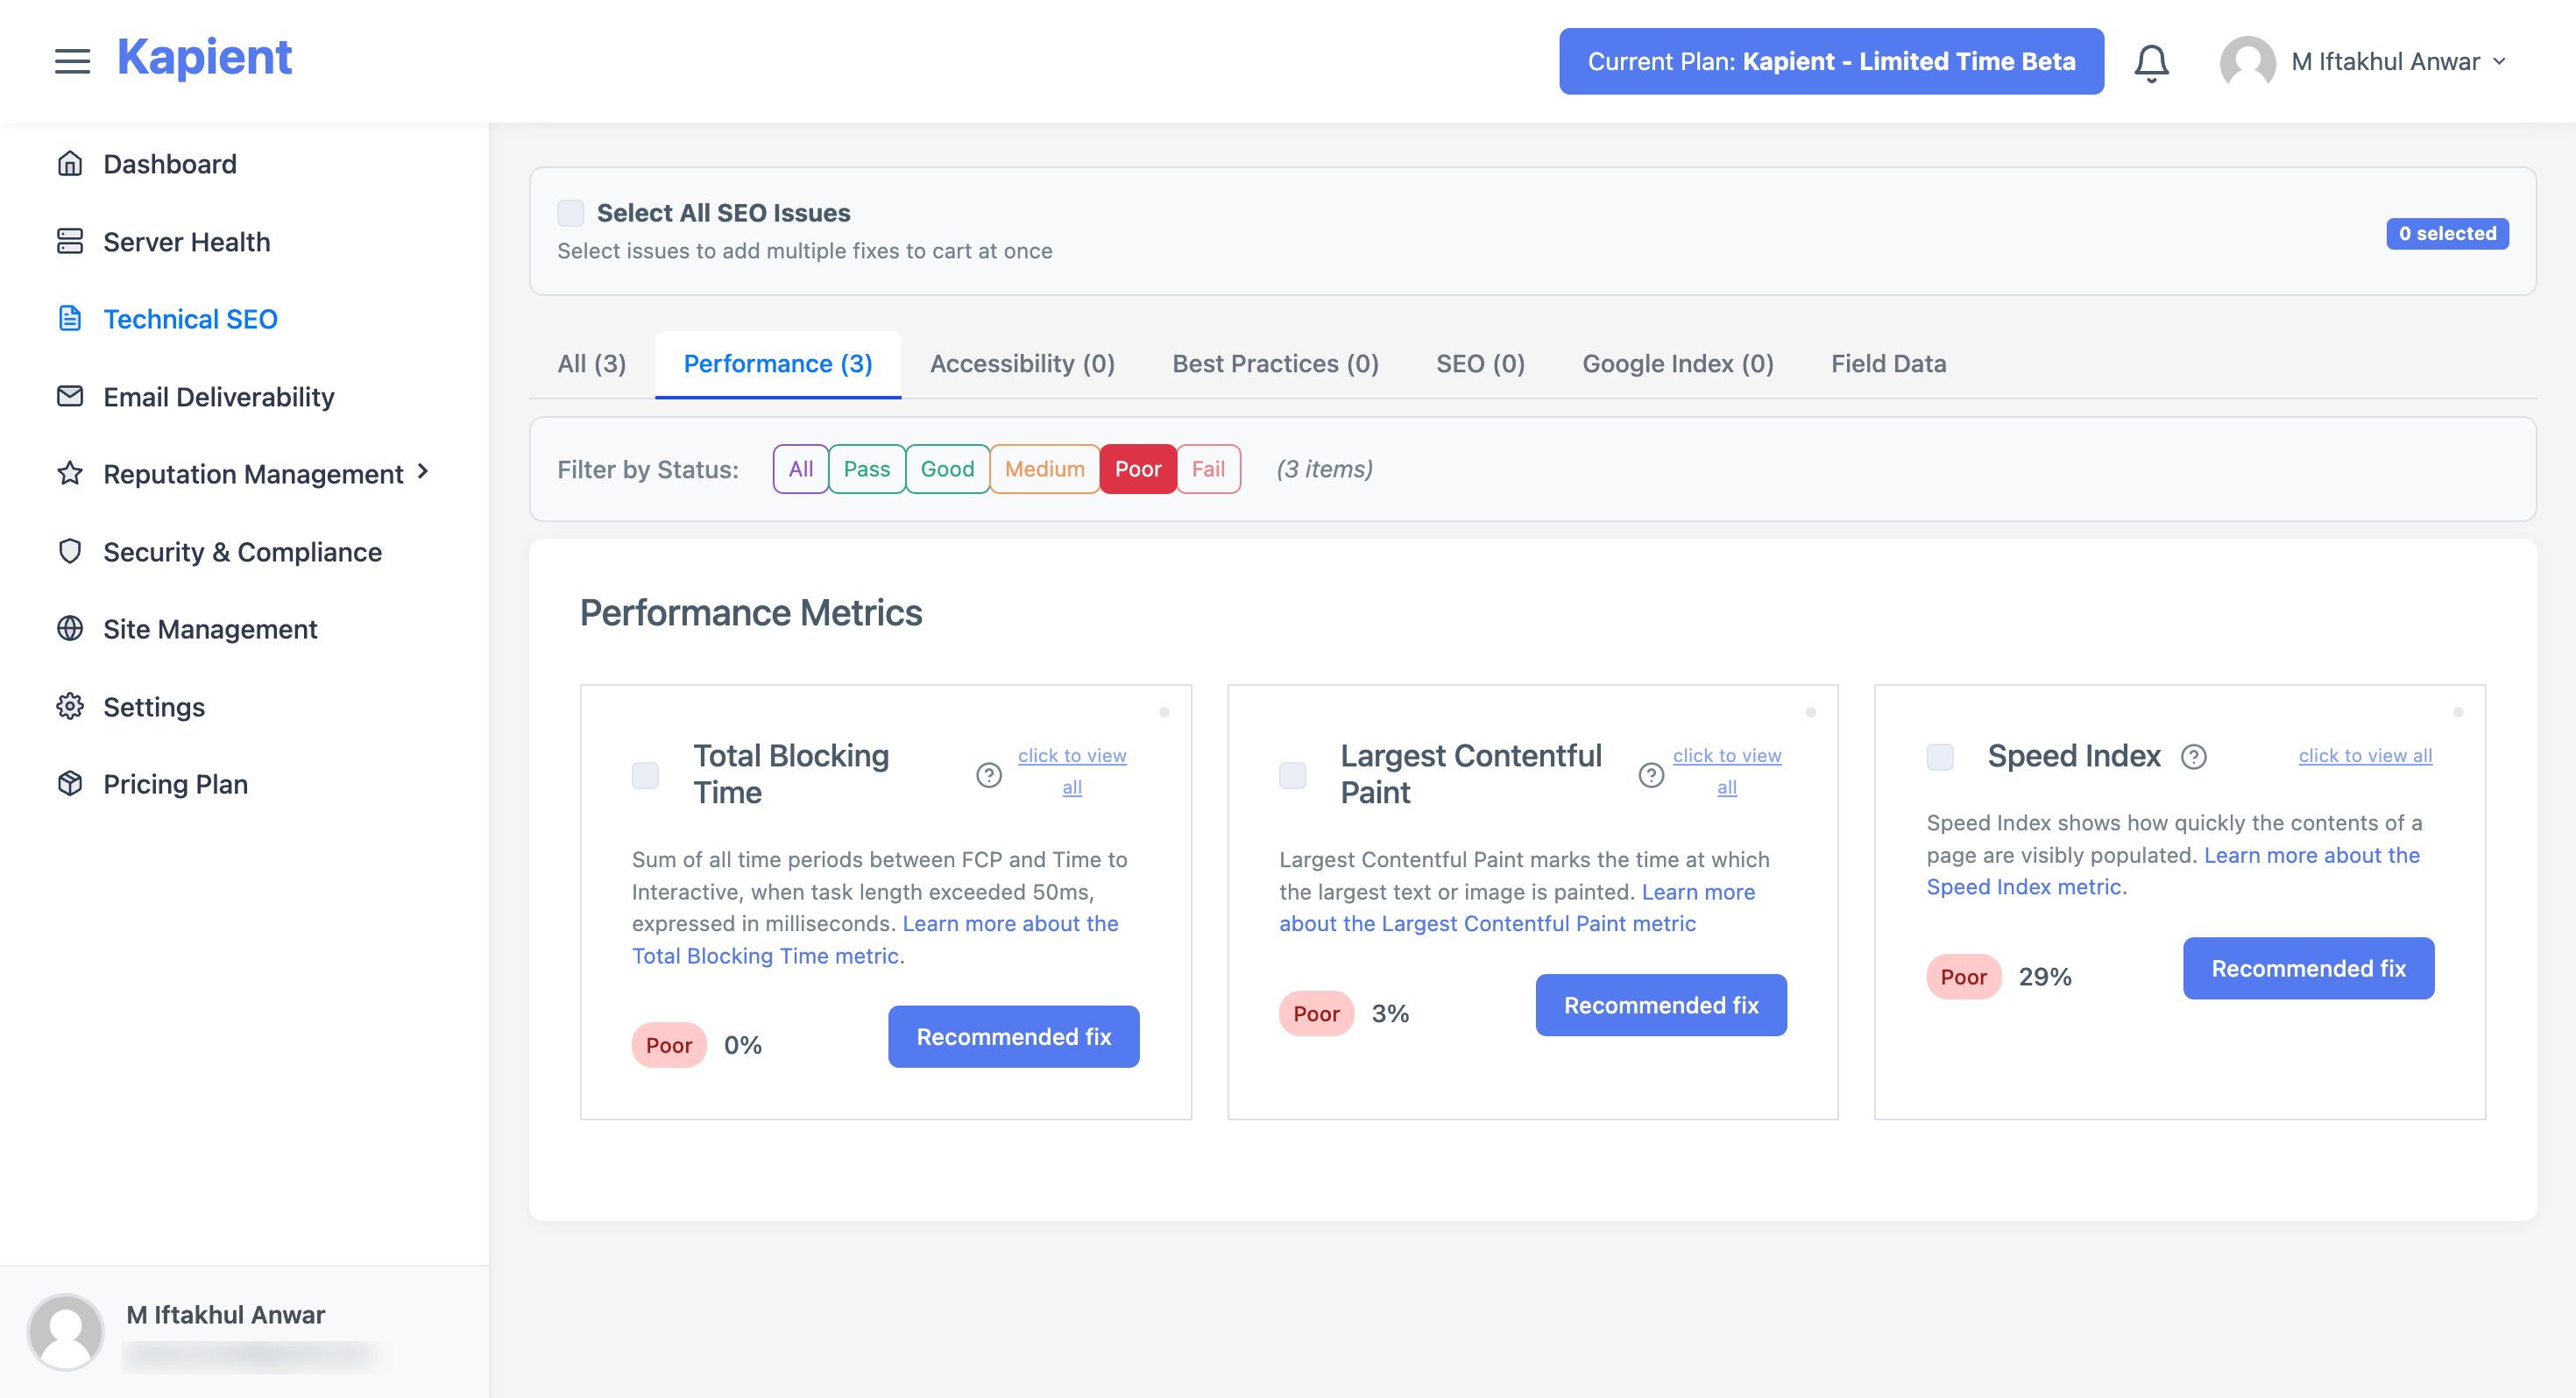2576x1398 pixels.
Task: Click the Current Plan Kapient Beta banner
Action: pyautogui.click(x=1831, y=62)
